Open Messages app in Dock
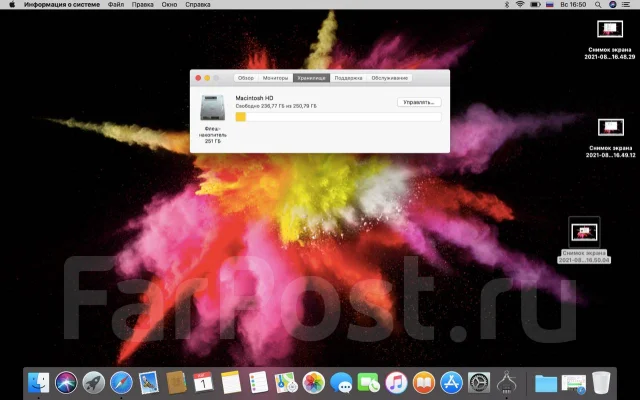This screenshot has height=400, width=640. [x=341, y=383]
